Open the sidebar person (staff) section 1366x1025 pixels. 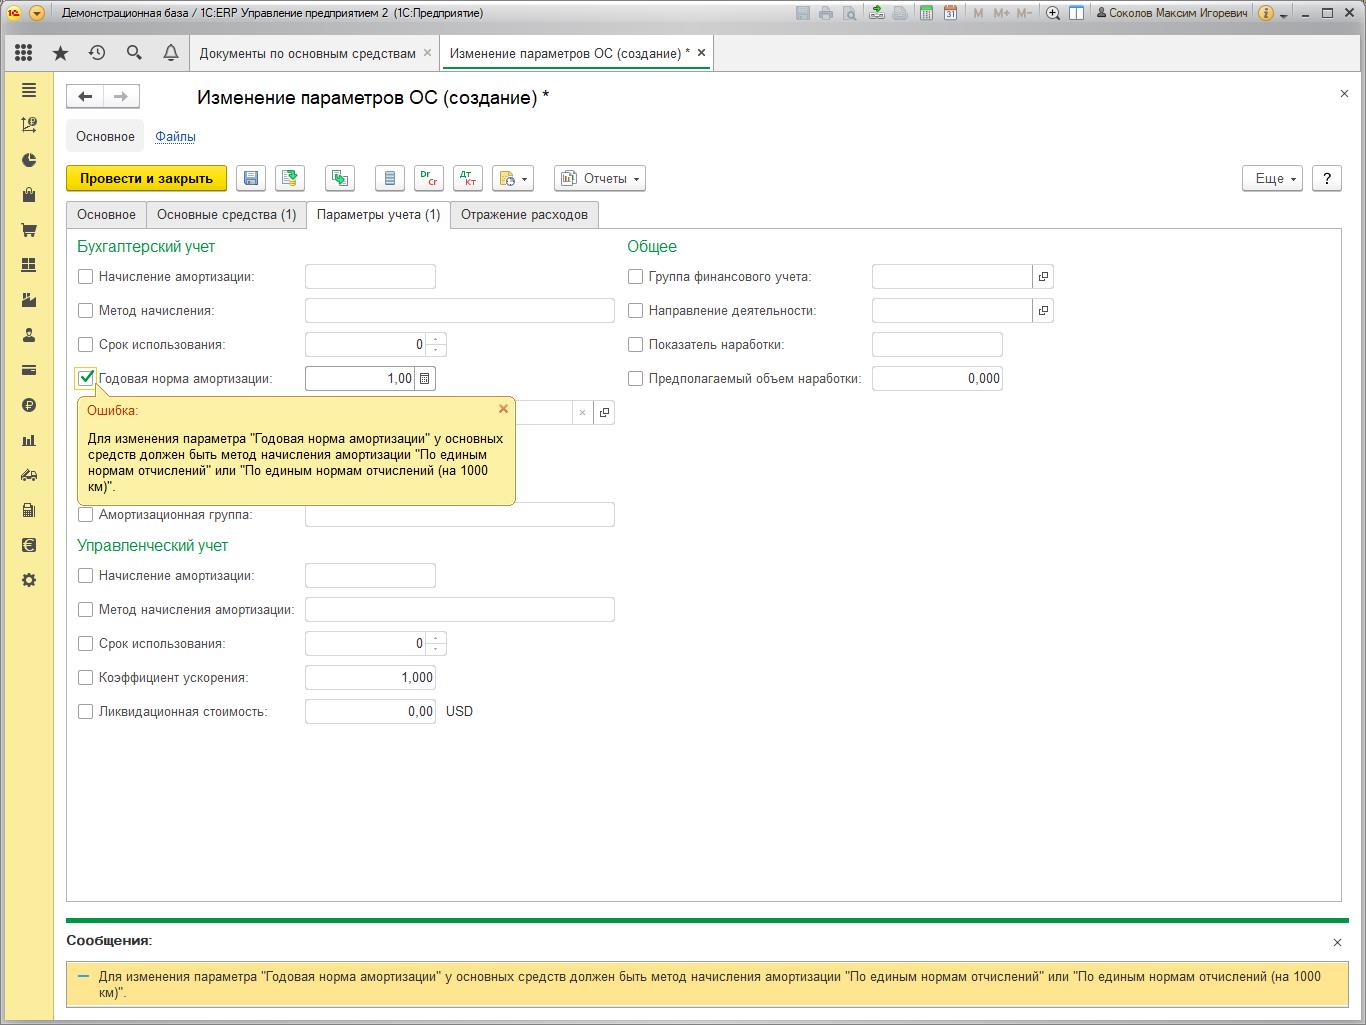pos(29,335)
